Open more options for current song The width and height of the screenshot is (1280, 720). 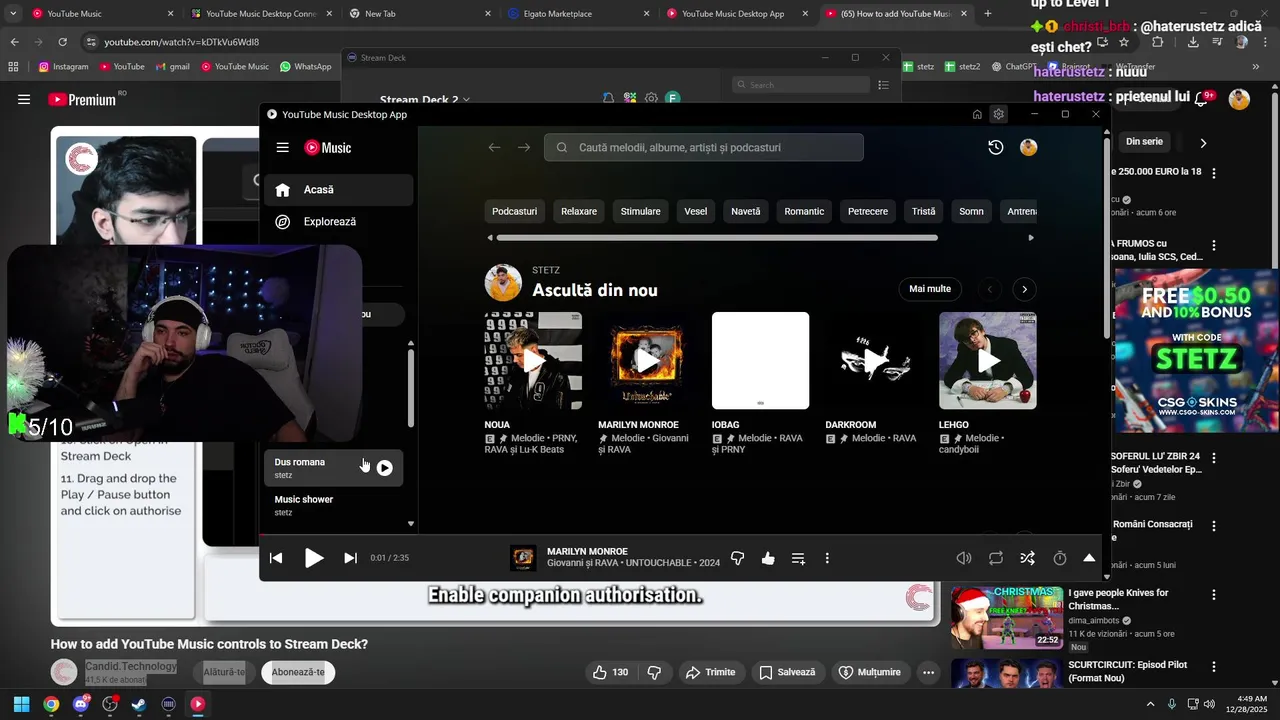tap(827, 558)
